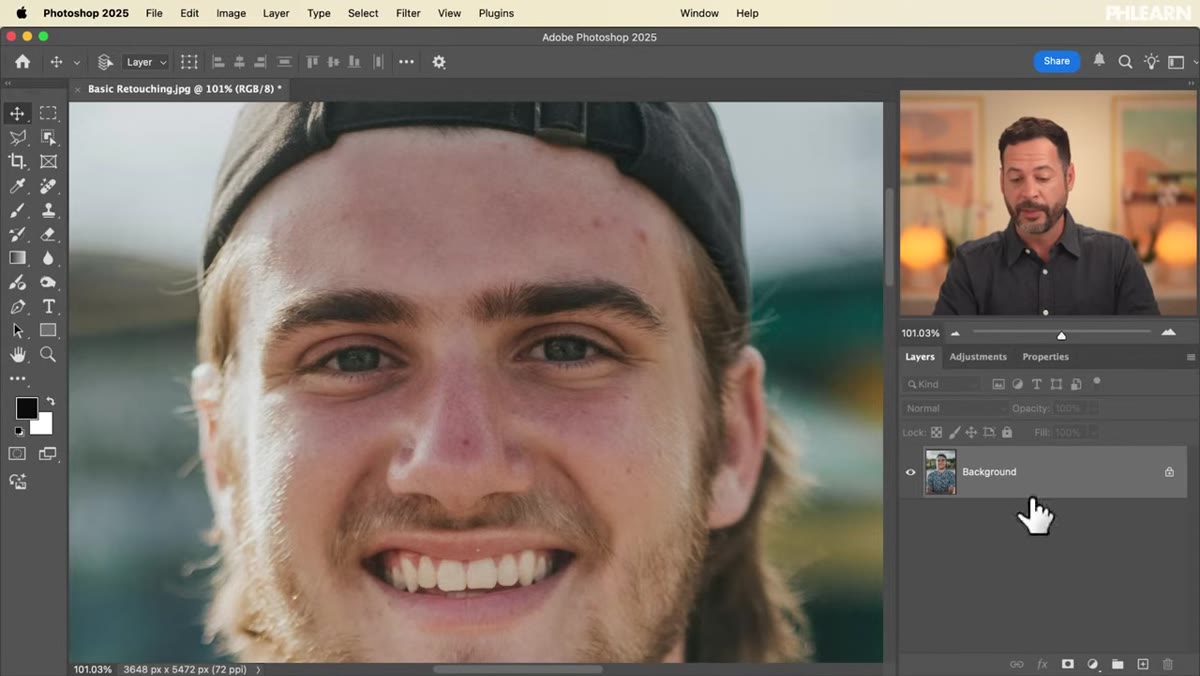The image size is (1200, 676).
Task: Open the Auto-Select Layer dropdown
Action: tap(146, 62)
